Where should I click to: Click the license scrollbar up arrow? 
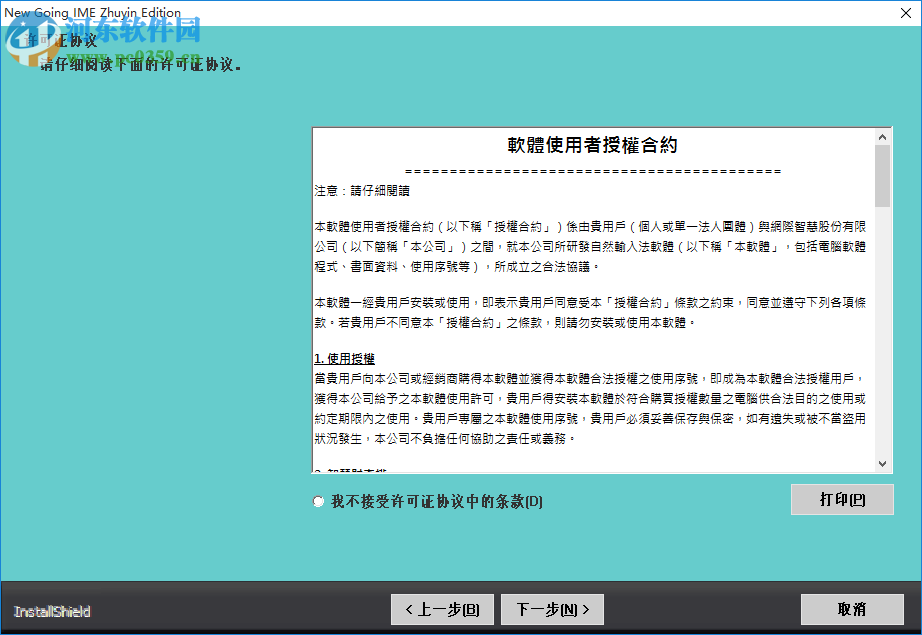point(882,137)
